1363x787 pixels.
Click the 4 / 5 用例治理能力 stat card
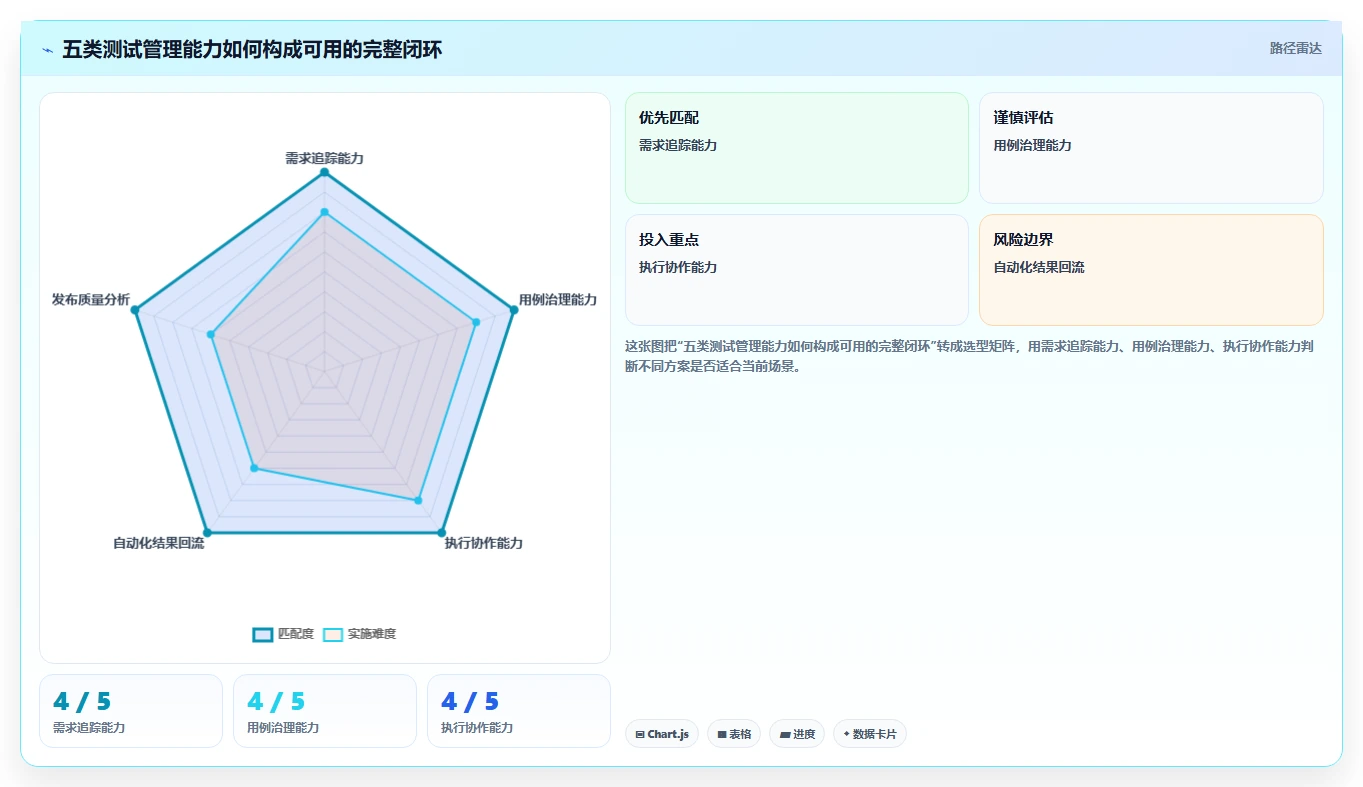click(x=325, y=711)
